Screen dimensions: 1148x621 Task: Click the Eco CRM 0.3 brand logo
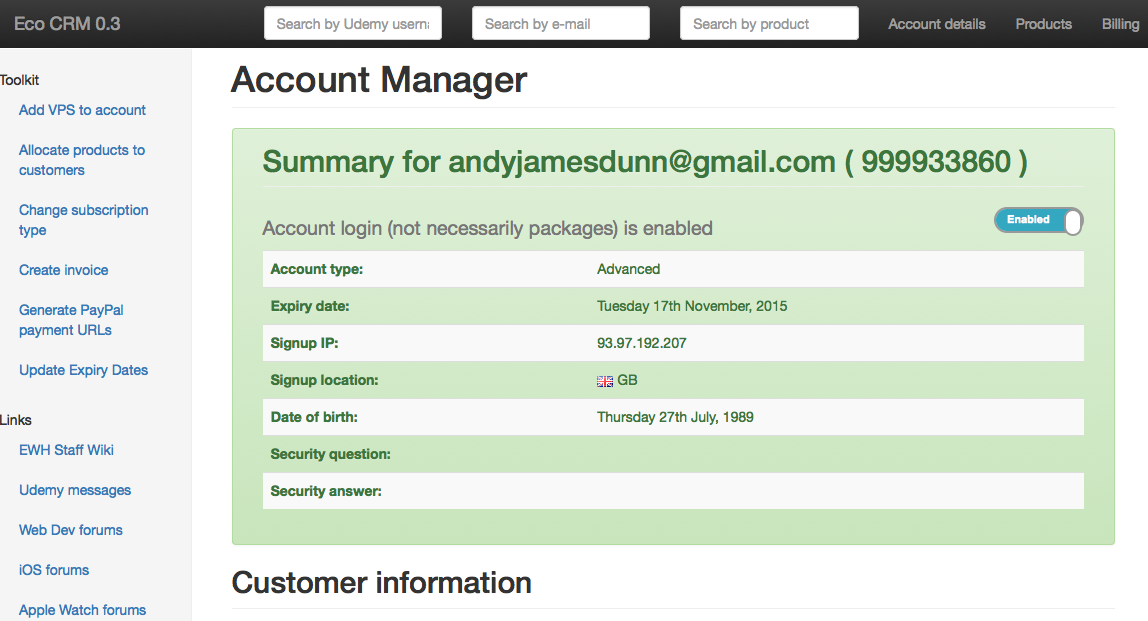click(x=67, y=23)
